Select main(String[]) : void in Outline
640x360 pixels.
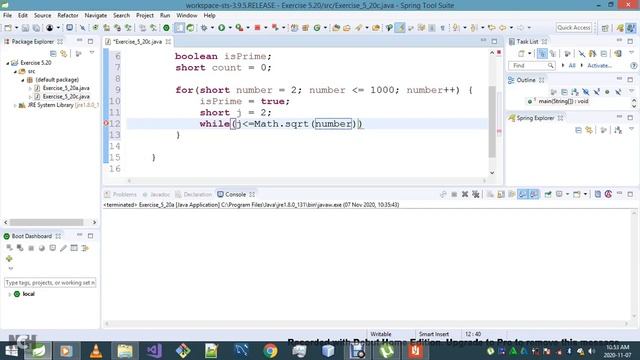click(563, 101)
